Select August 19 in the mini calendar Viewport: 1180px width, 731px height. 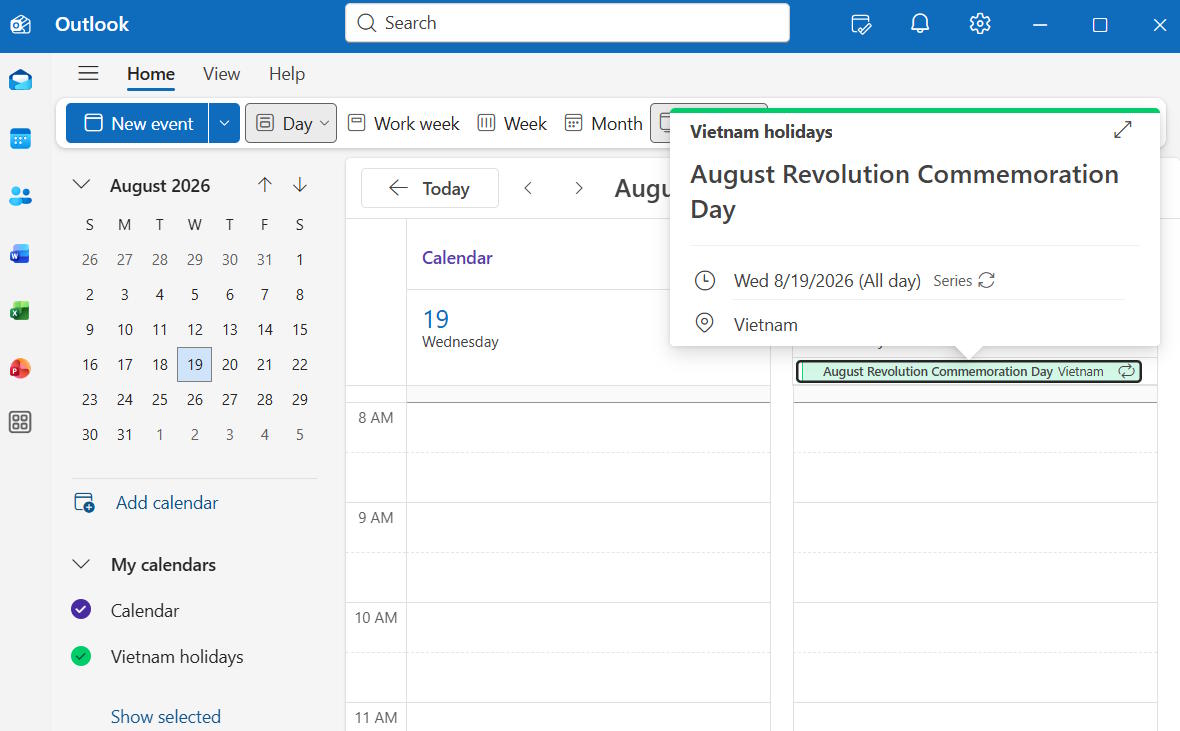pyautogui.click(x=194, y=364)
